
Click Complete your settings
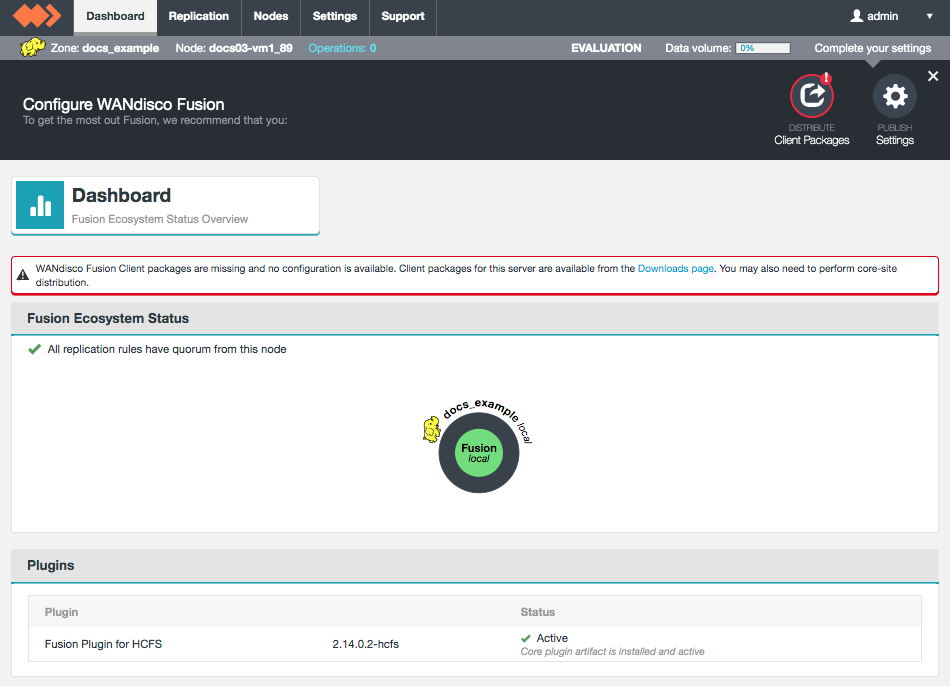pos(872,48)
